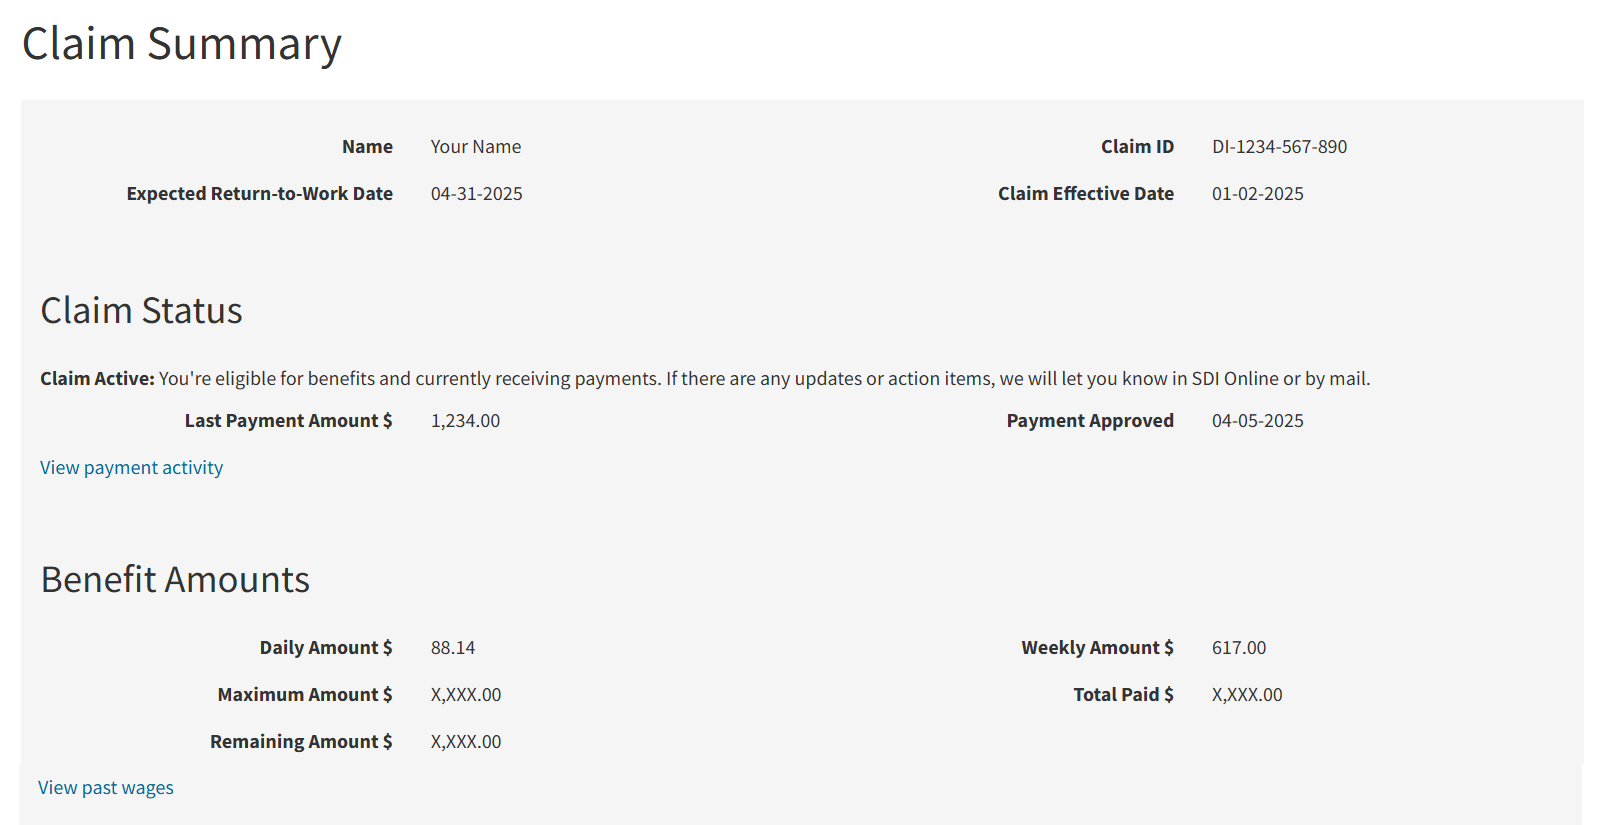Image resolution: width=1600 pixels, height=825 pixels.
Task: Open the View payment activity link
Action: pyautogui.click(x=131, y=468)
